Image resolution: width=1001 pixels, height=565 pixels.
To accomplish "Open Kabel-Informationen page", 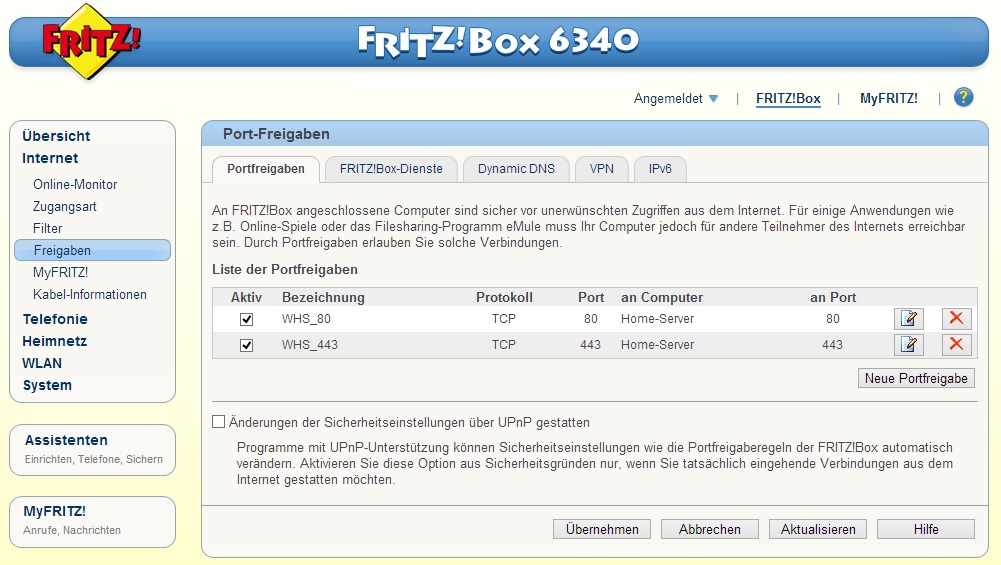I will click(90, 295).
